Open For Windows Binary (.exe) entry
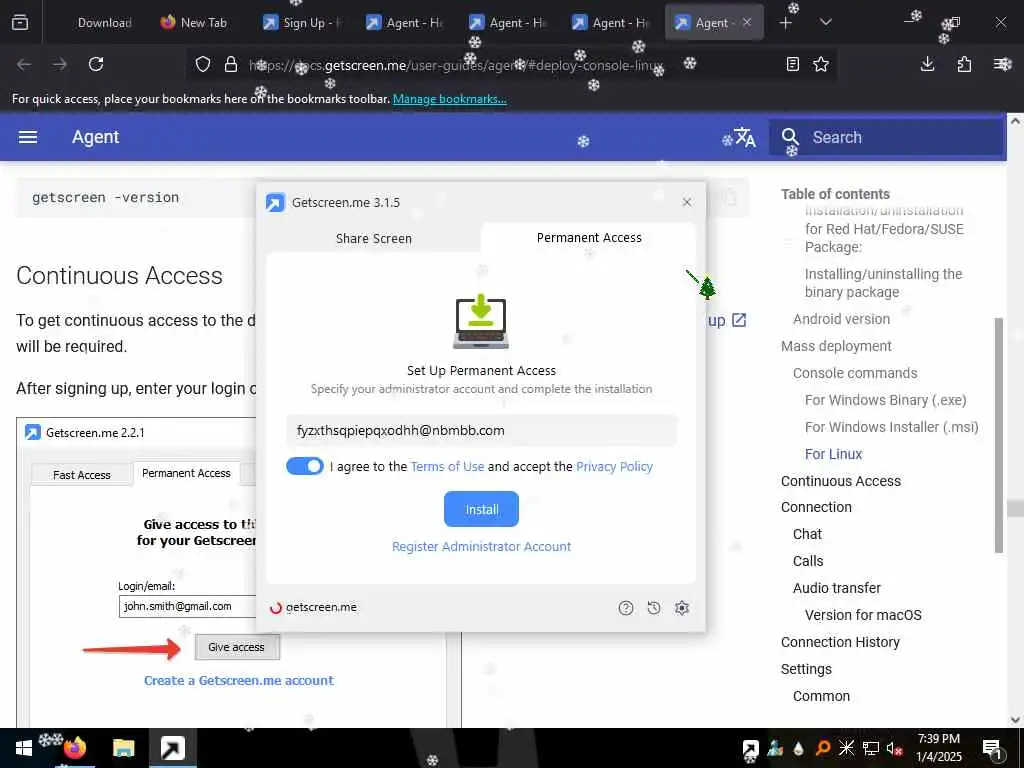 click(x=886, y=400)
